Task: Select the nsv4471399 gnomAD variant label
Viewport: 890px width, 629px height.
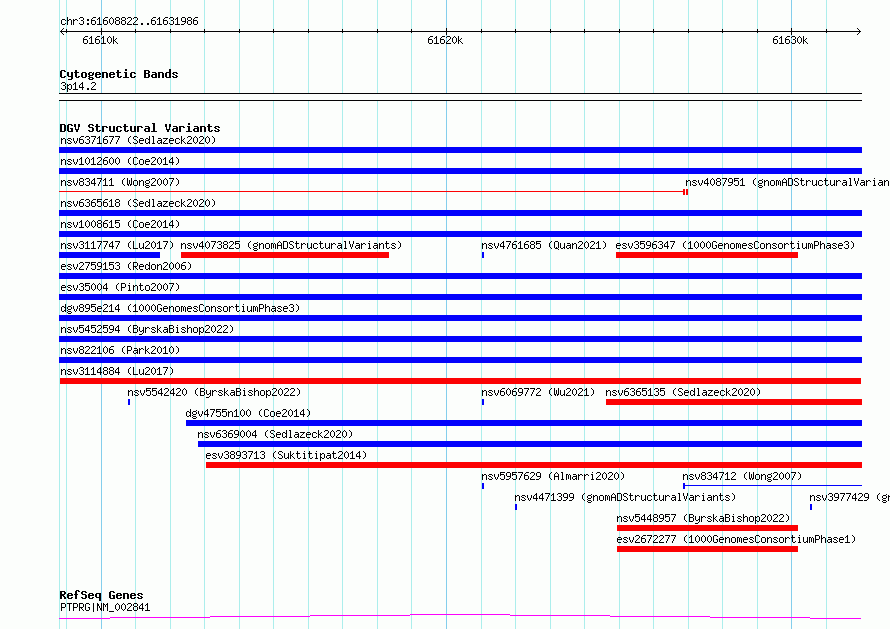Action: pos(625,497)
